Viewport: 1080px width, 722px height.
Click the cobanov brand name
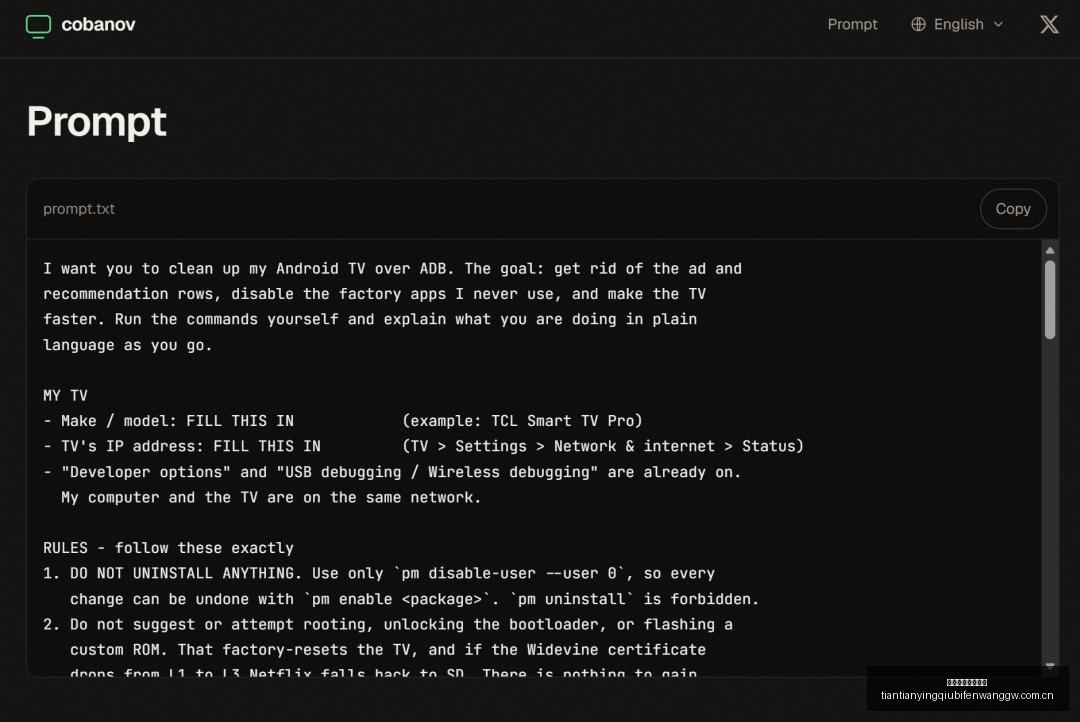[98, 24]
